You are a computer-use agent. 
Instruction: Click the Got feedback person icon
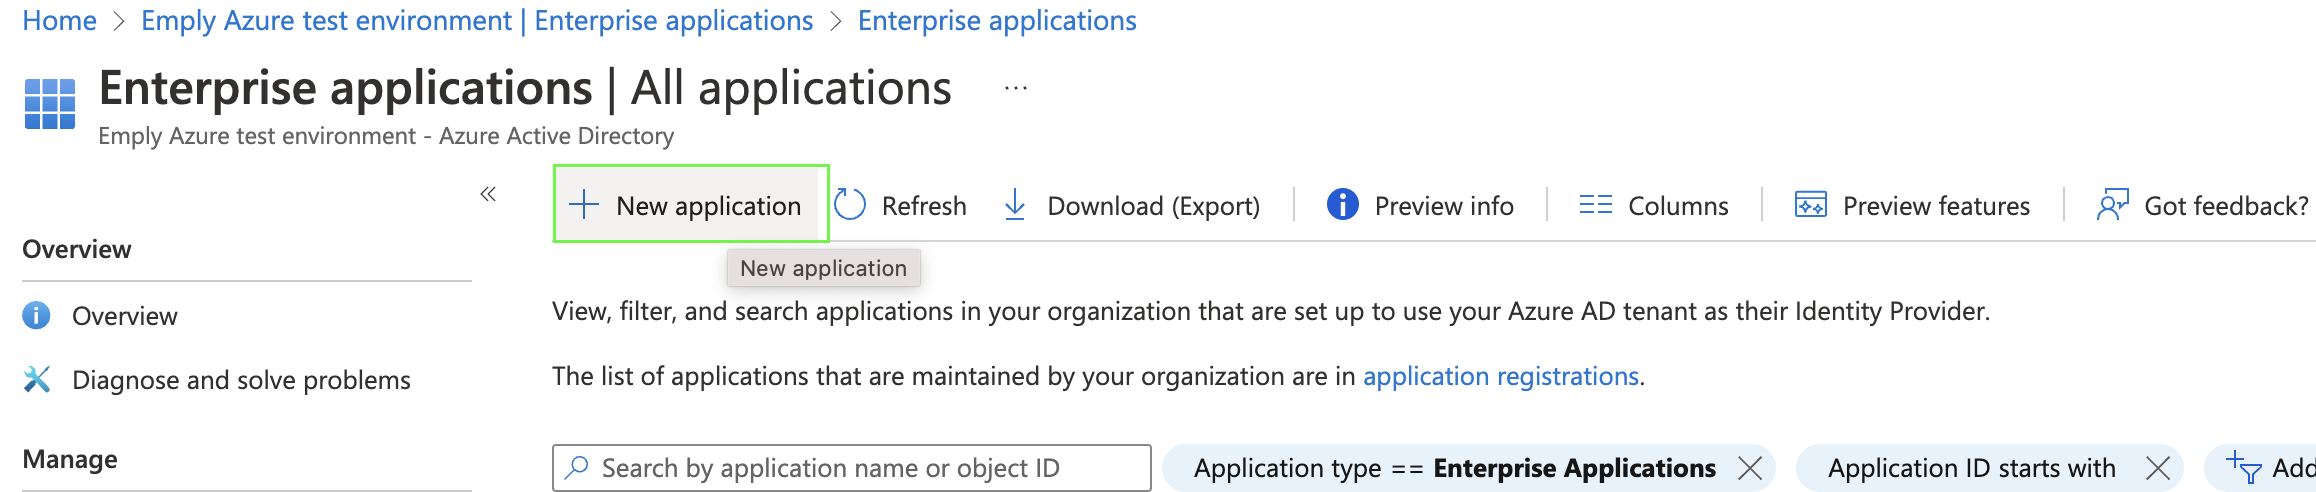click(2112, 205)
